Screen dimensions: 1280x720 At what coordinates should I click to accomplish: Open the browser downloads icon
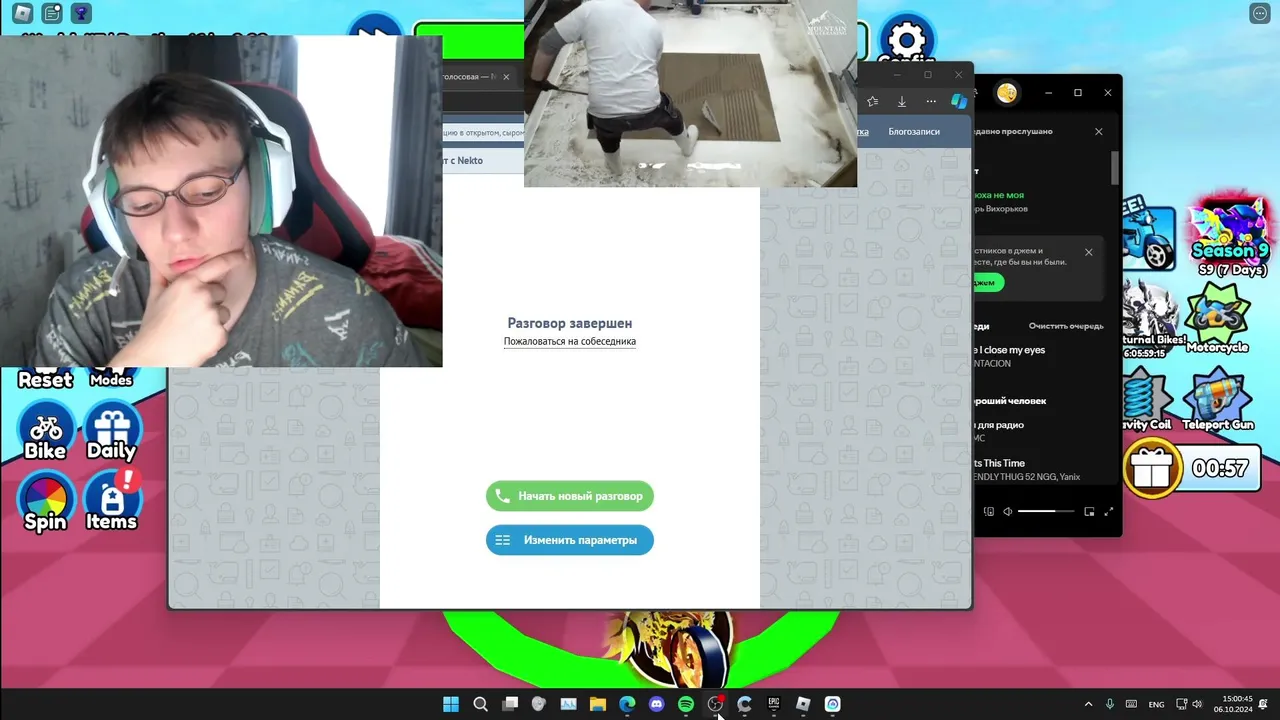(902, 101)
